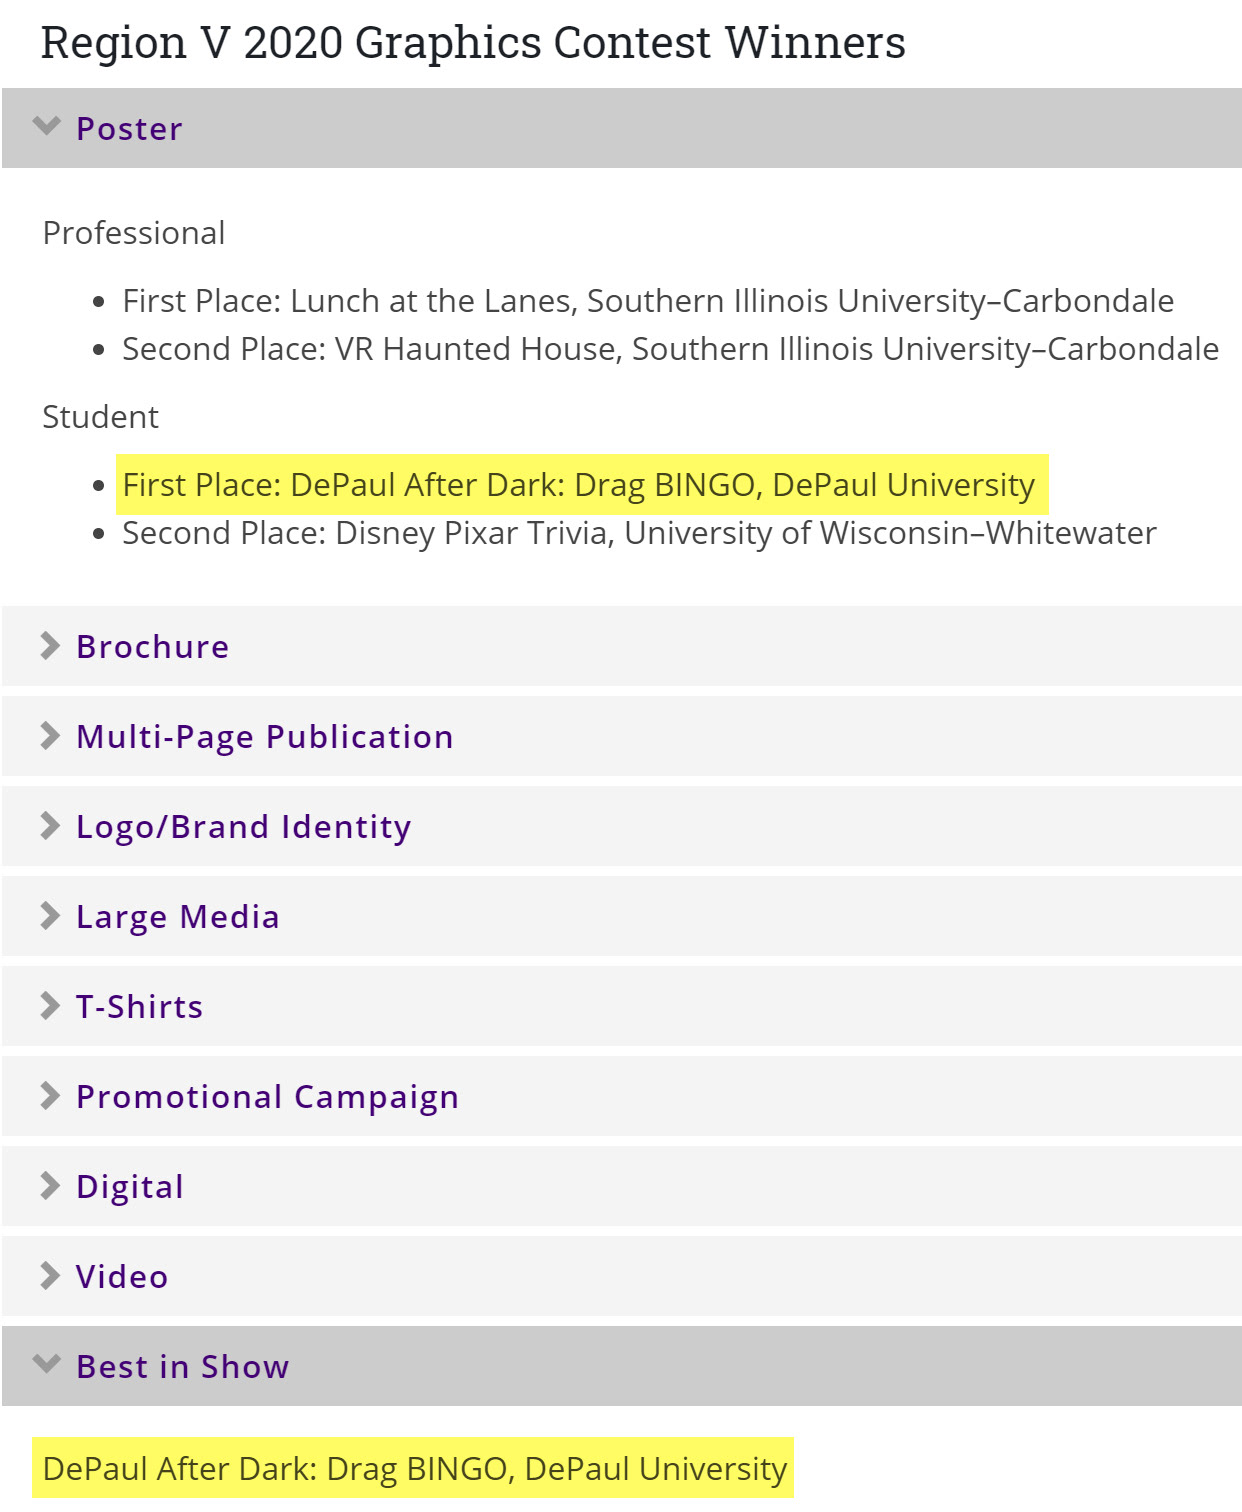This screenshot has width=1242, height=1512.
Task: Expand the Brochure chevron arrow
Action: tap(50, 646)
